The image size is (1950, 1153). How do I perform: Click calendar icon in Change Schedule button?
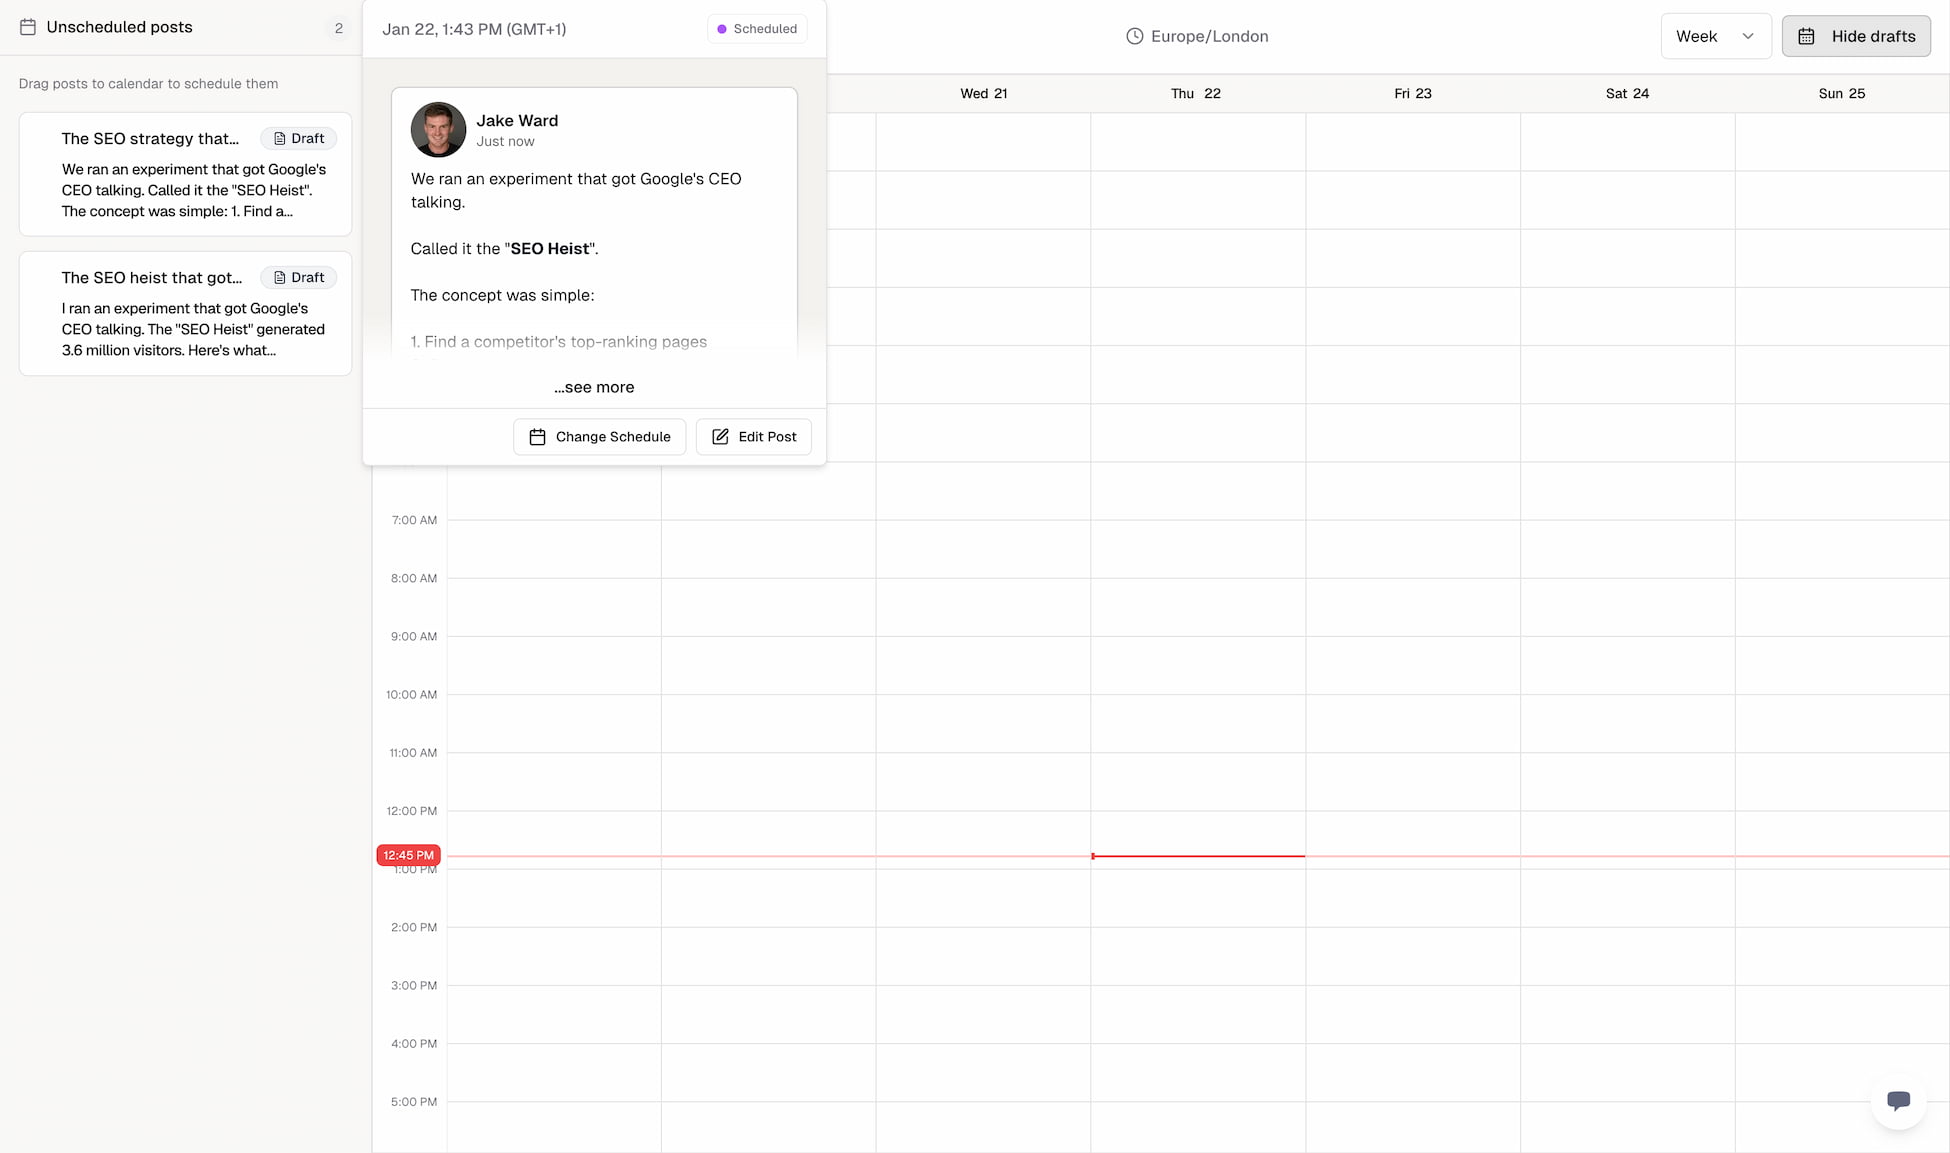(537, 437)
